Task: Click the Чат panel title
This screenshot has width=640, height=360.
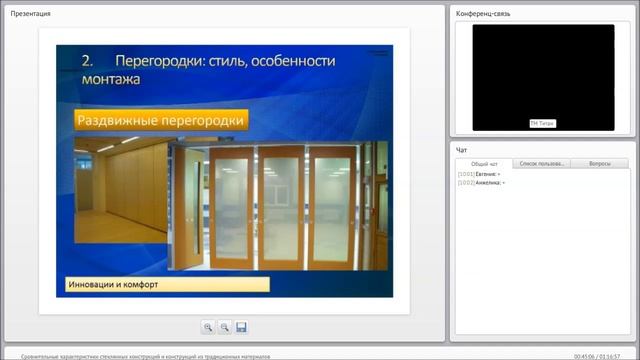Action: coord(461,150)
